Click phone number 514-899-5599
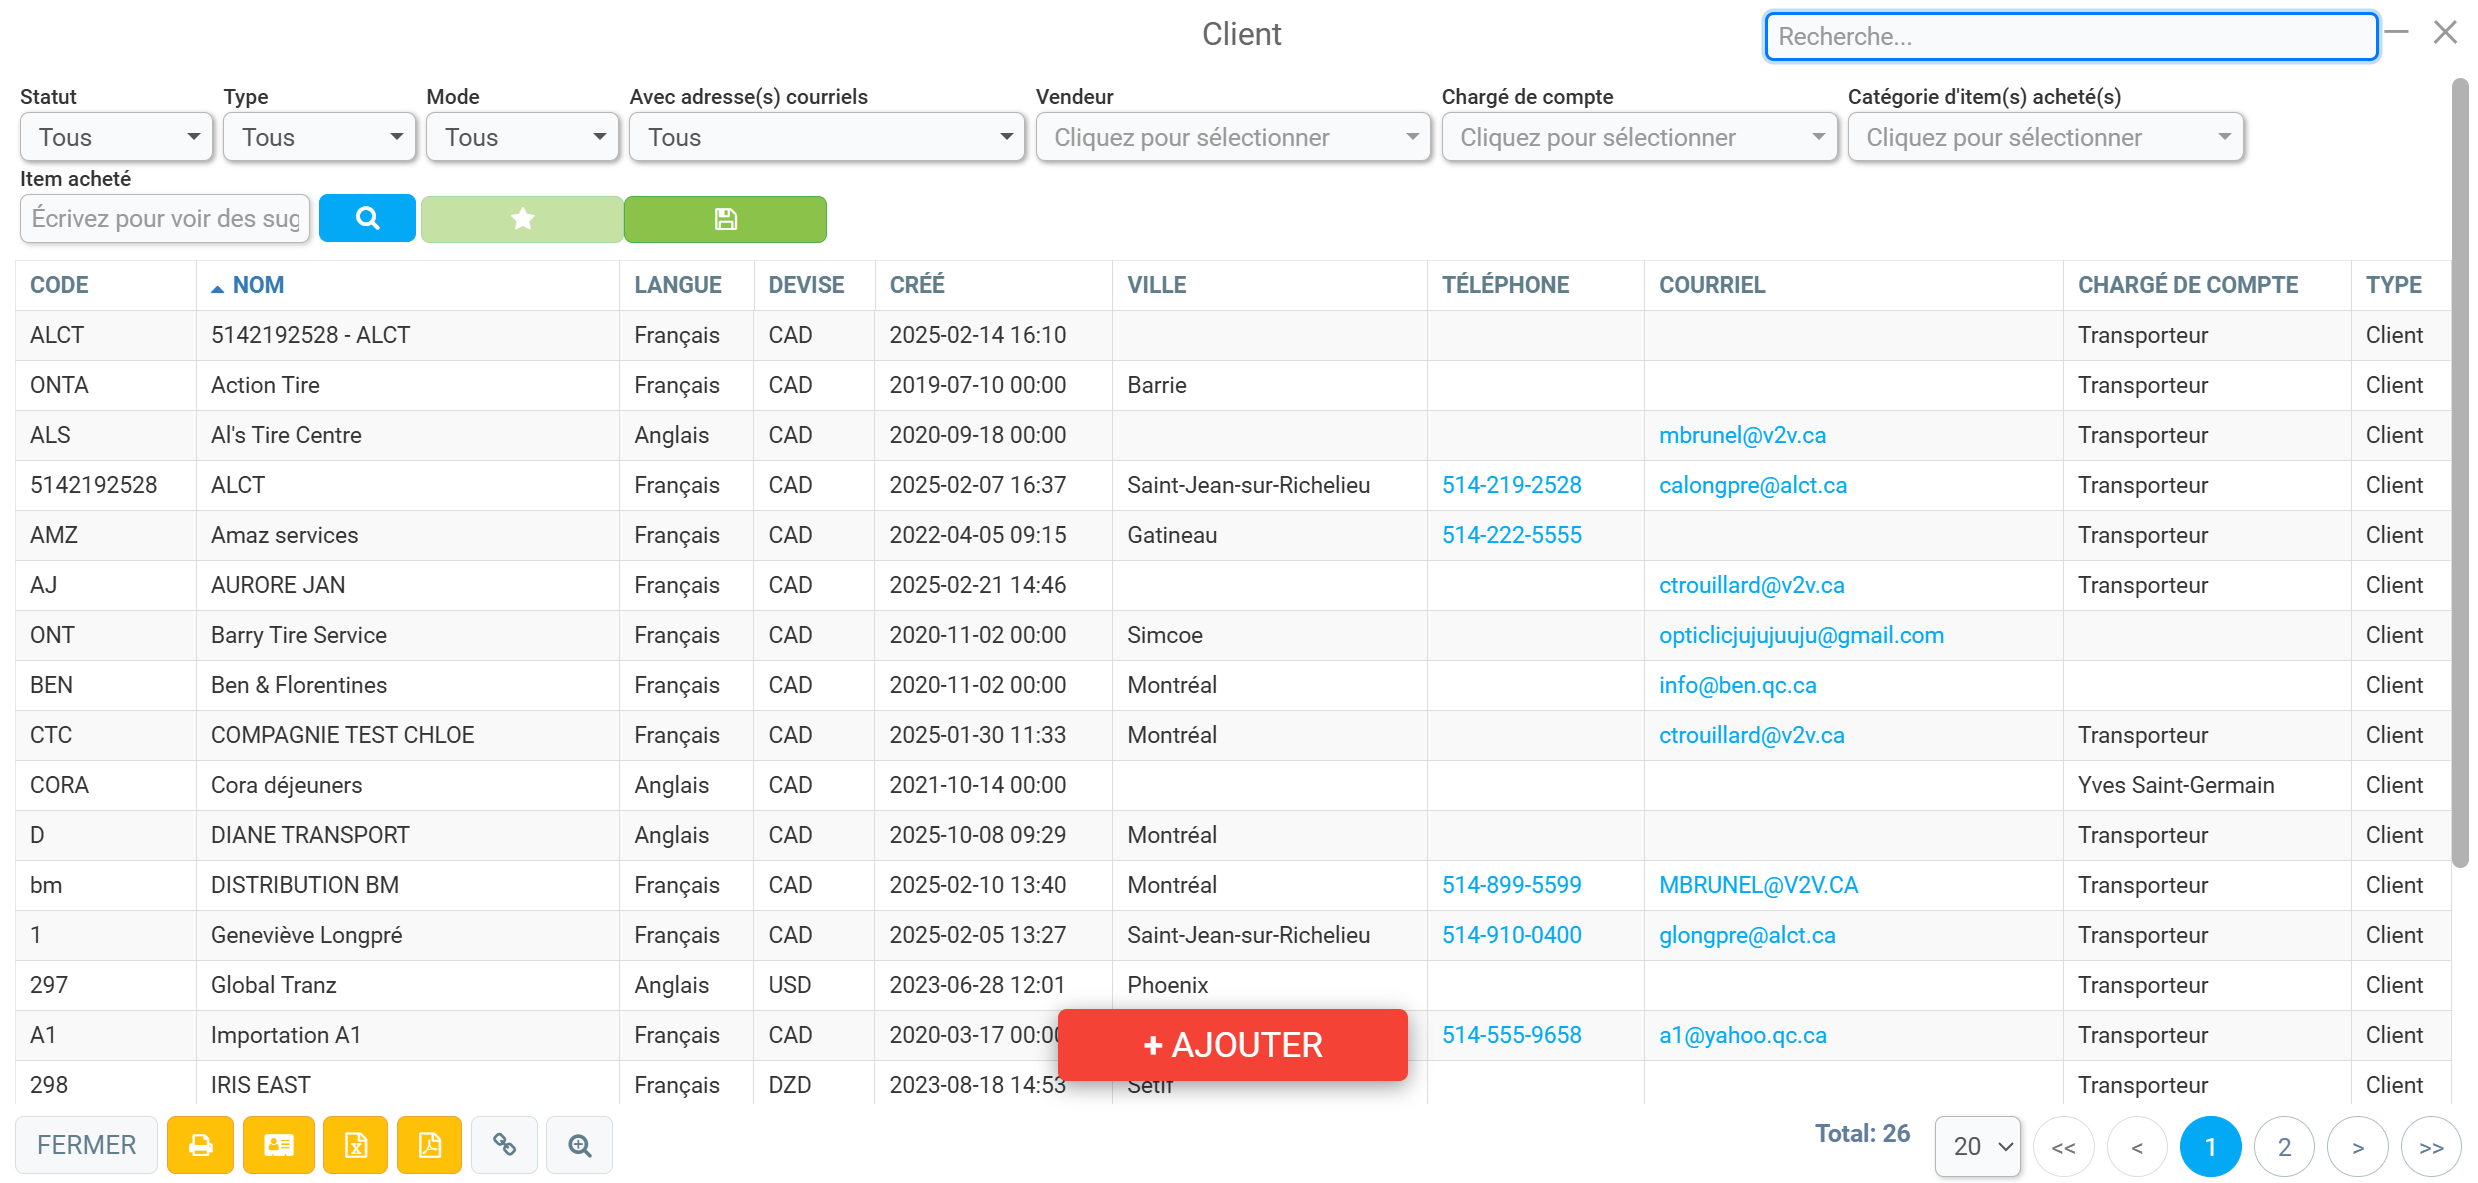Viewport: 2478px width, 1183px height. click(x=1511, y=885)
